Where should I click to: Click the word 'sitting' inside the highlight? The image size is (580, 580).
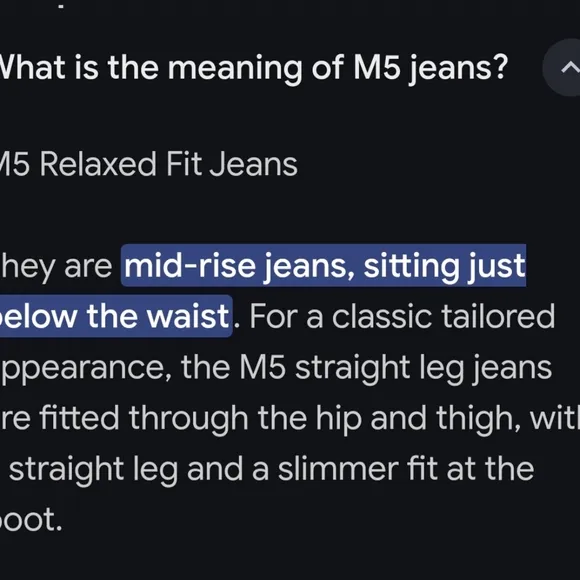pyautogui.click(x=410, y=267)
